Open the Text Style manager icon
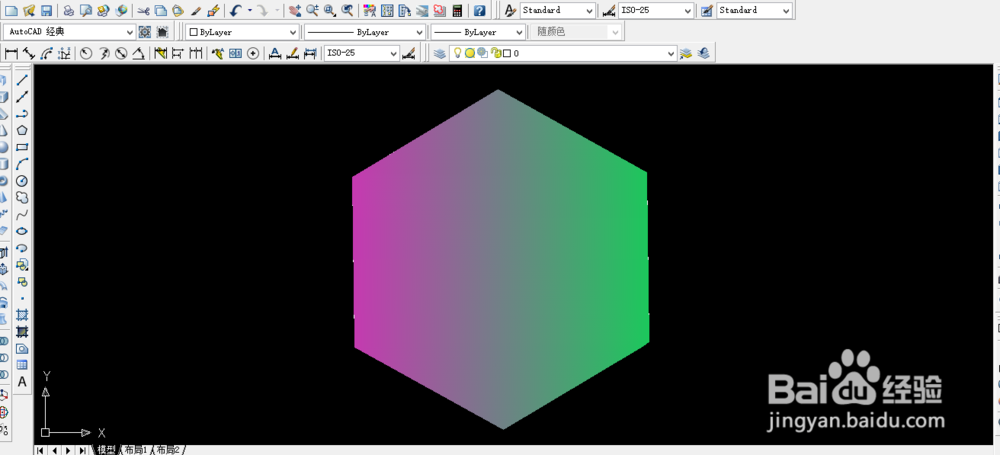 [510, 10]
